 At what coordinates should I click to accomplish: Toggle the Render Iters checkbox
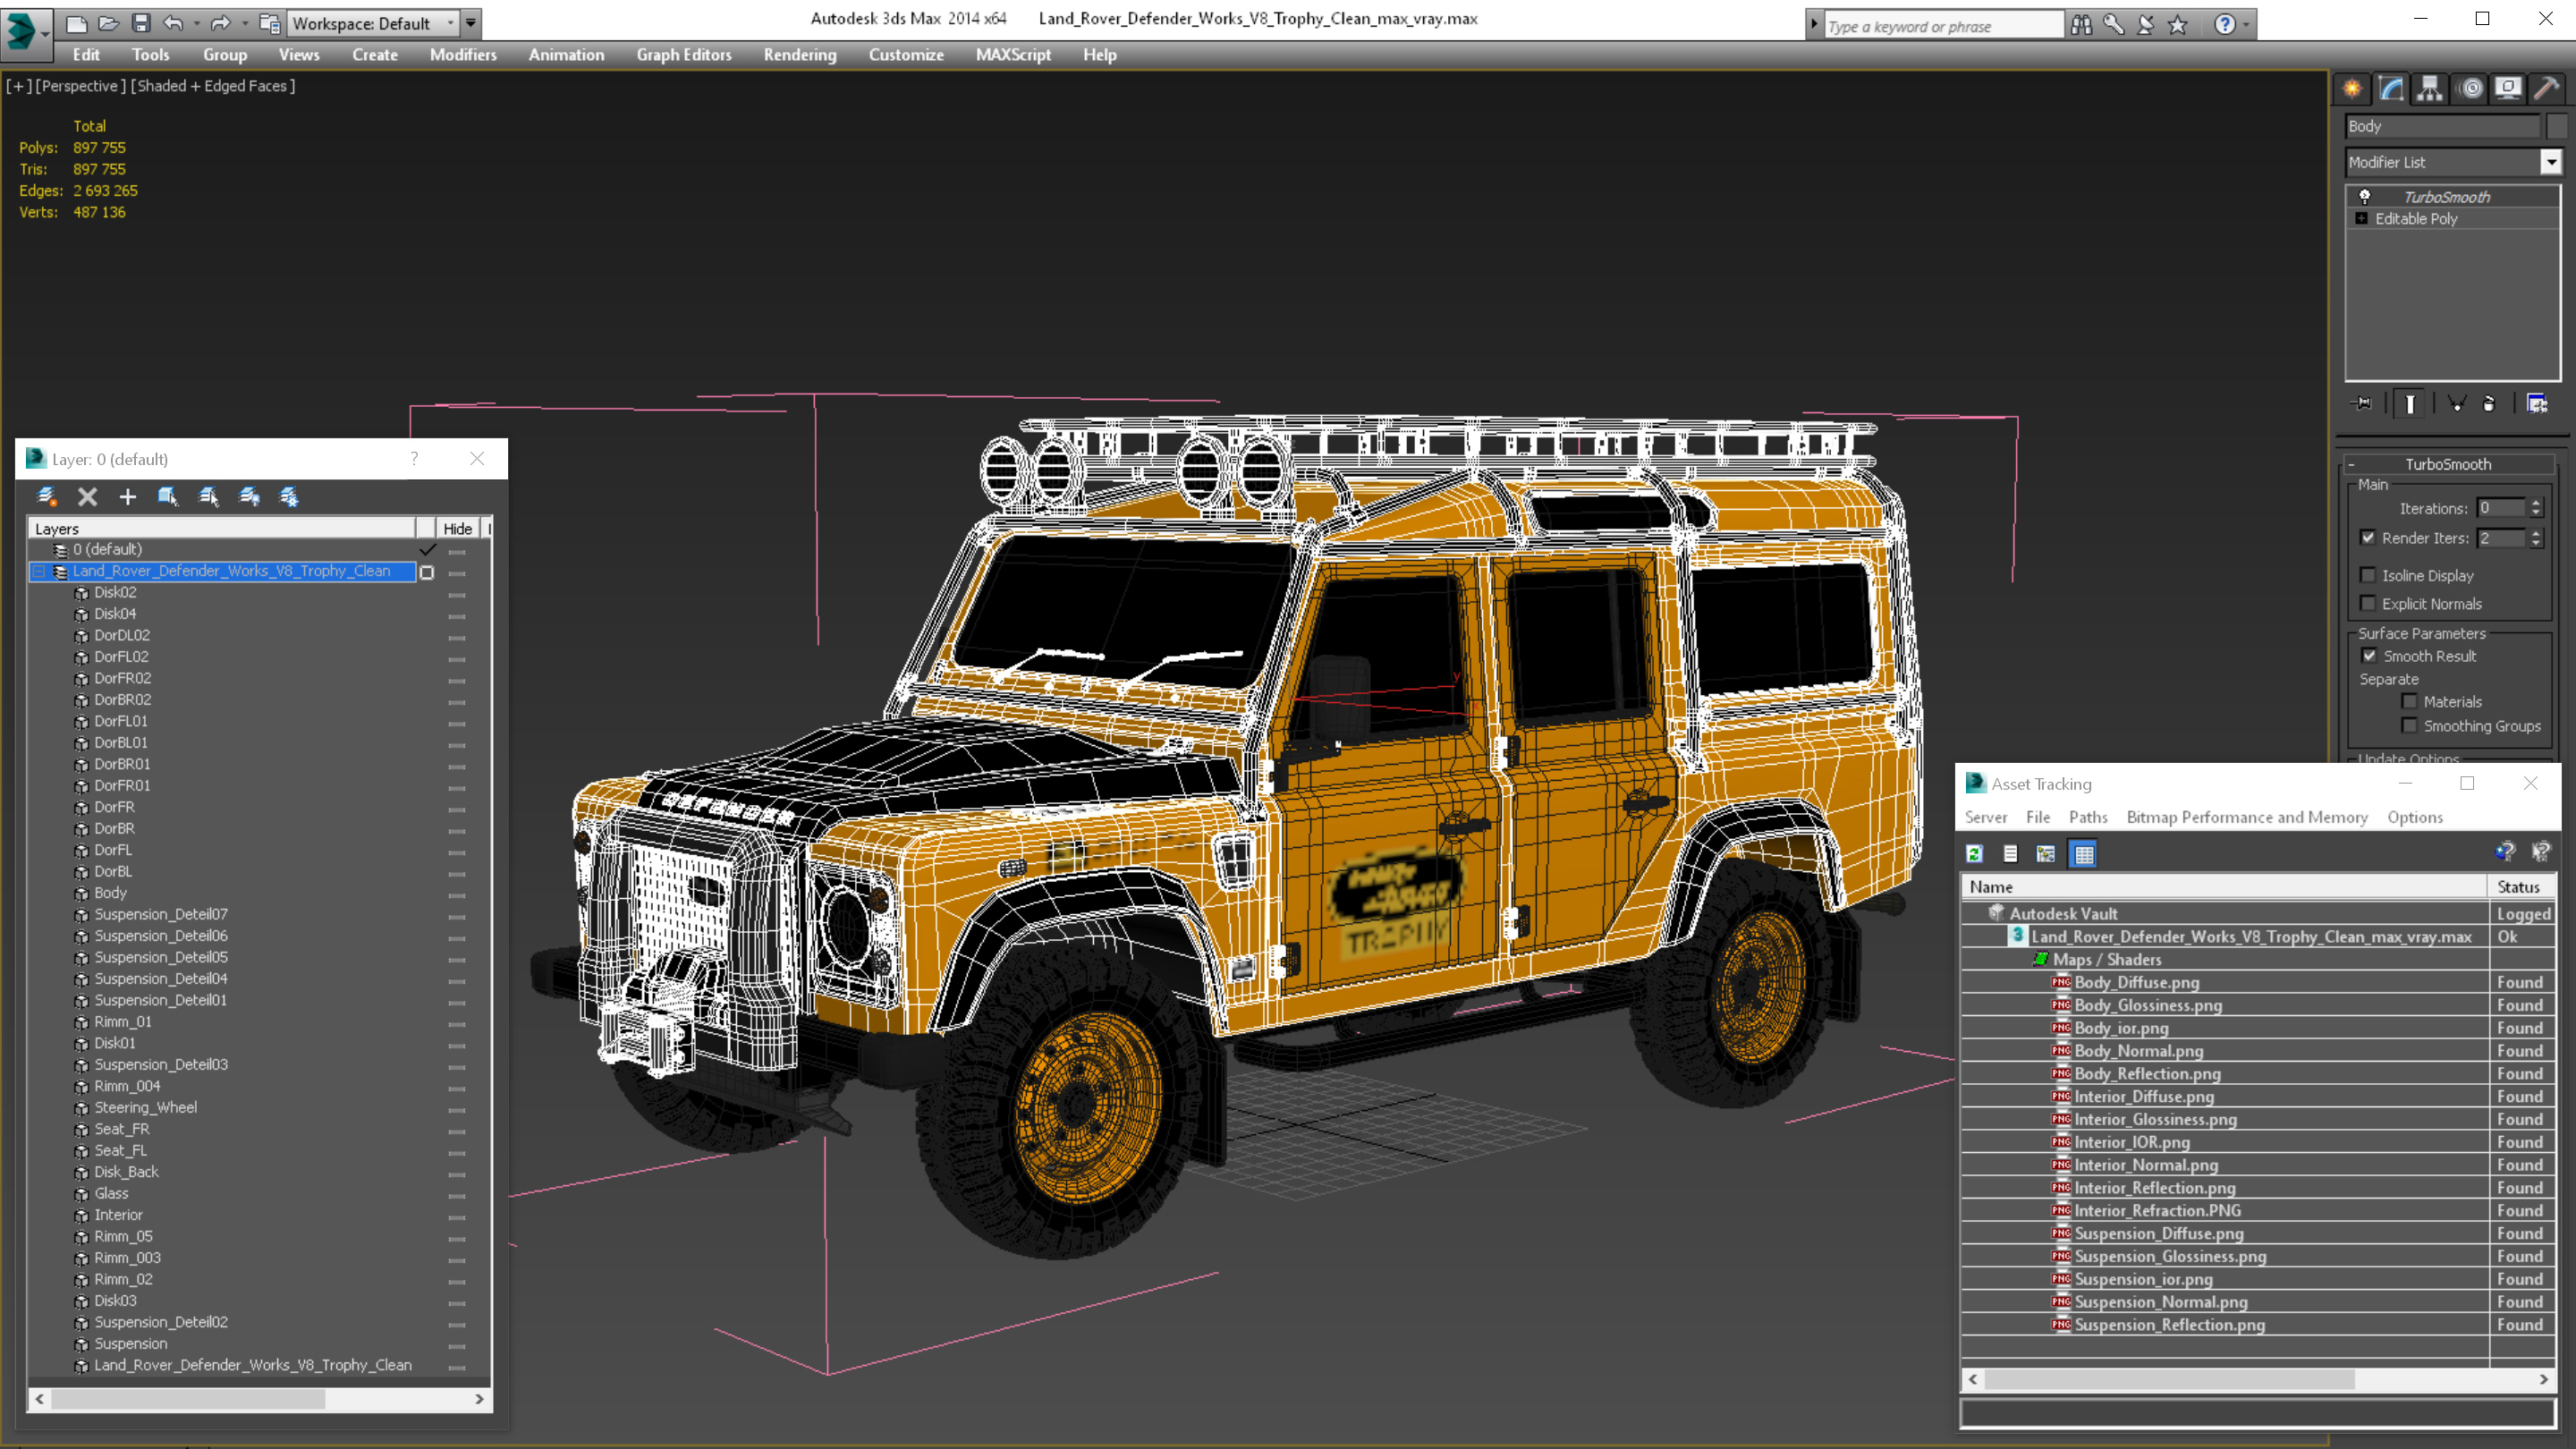[x=2367, y=537]
